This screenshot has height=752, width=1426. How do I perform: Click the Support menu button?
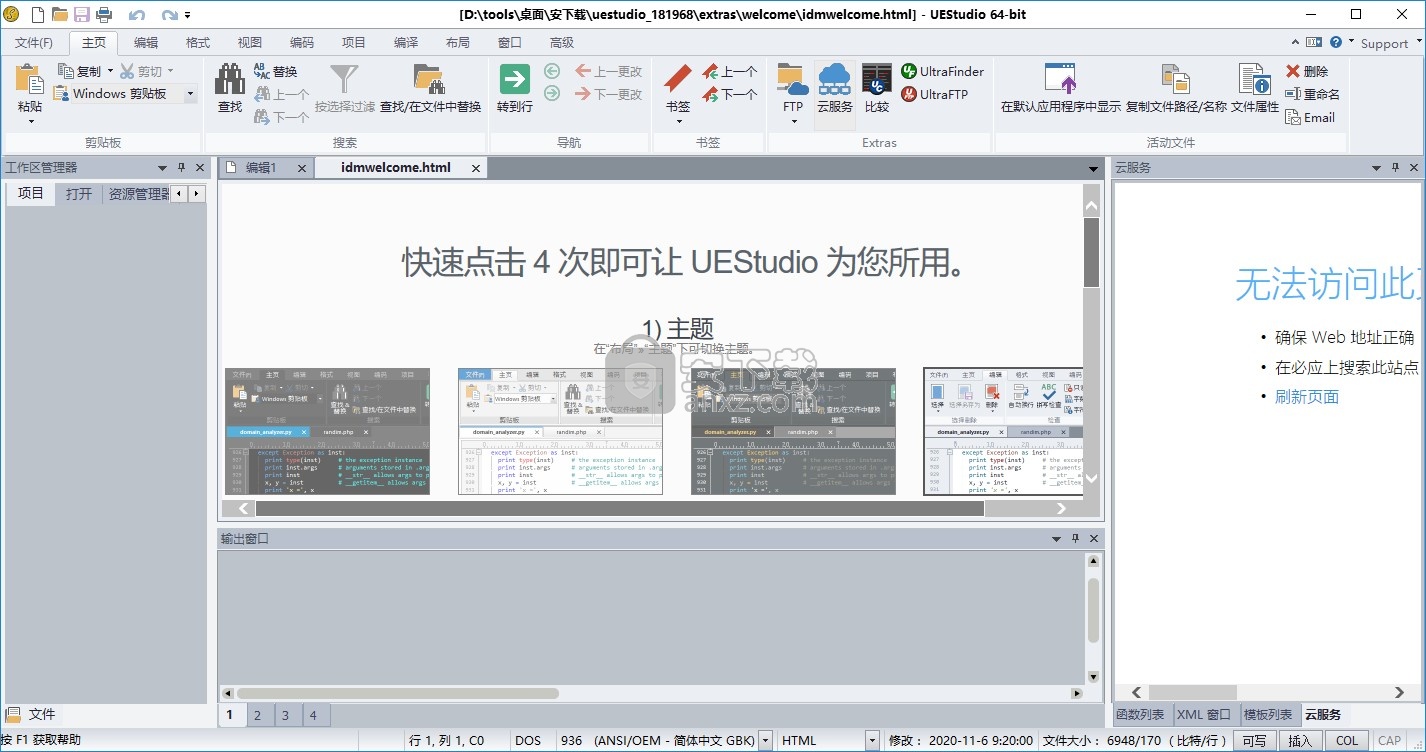tap(1384, 43)
